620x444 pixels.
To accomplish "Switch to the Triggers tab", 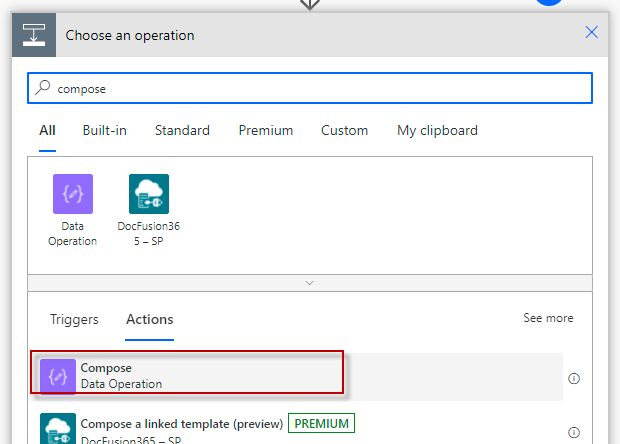I will point(74,319).
